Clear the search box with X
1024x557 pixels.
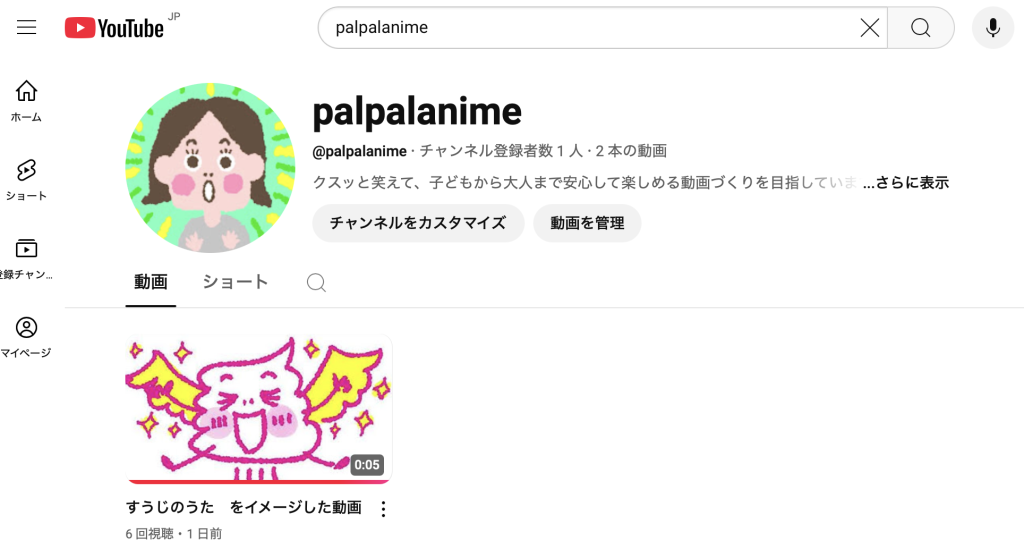[869, 27]
